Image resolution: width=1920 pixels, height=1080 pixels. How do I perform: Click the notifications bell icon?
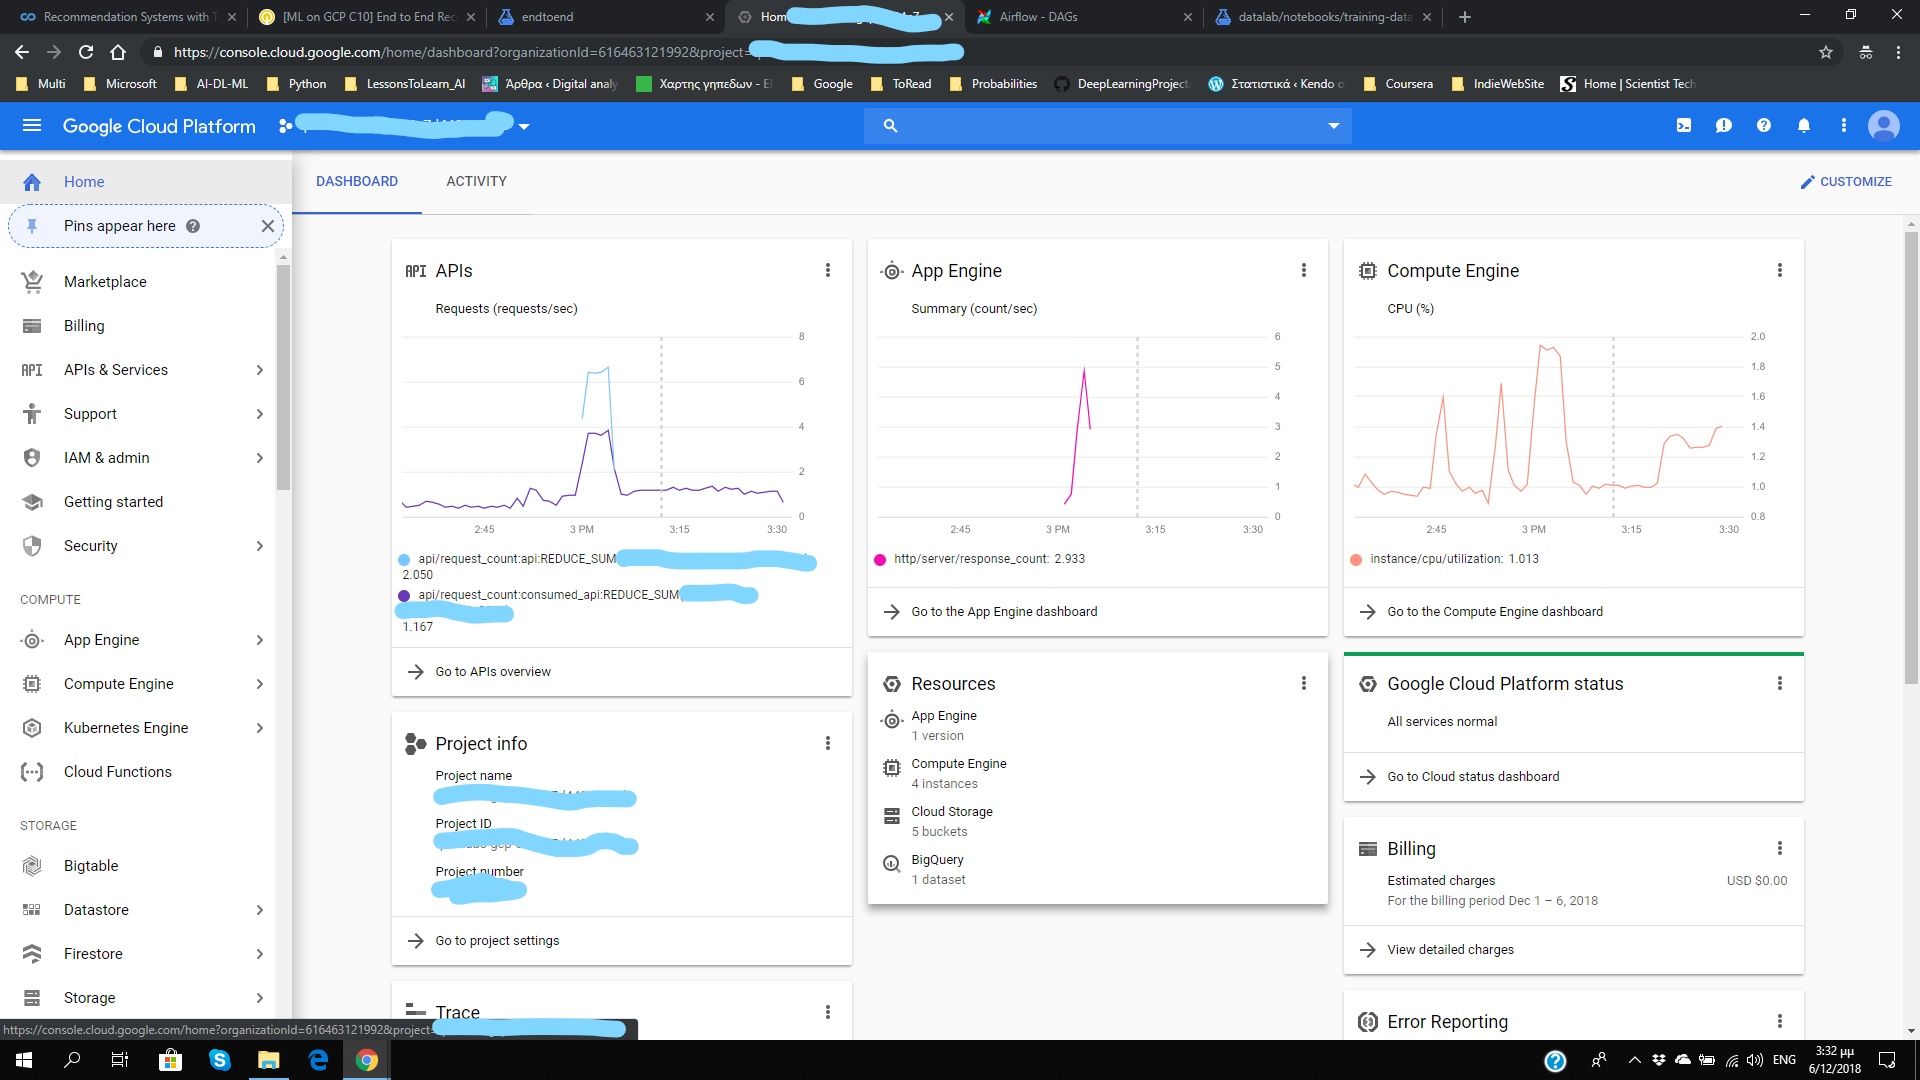click(x=1803, y=125)
